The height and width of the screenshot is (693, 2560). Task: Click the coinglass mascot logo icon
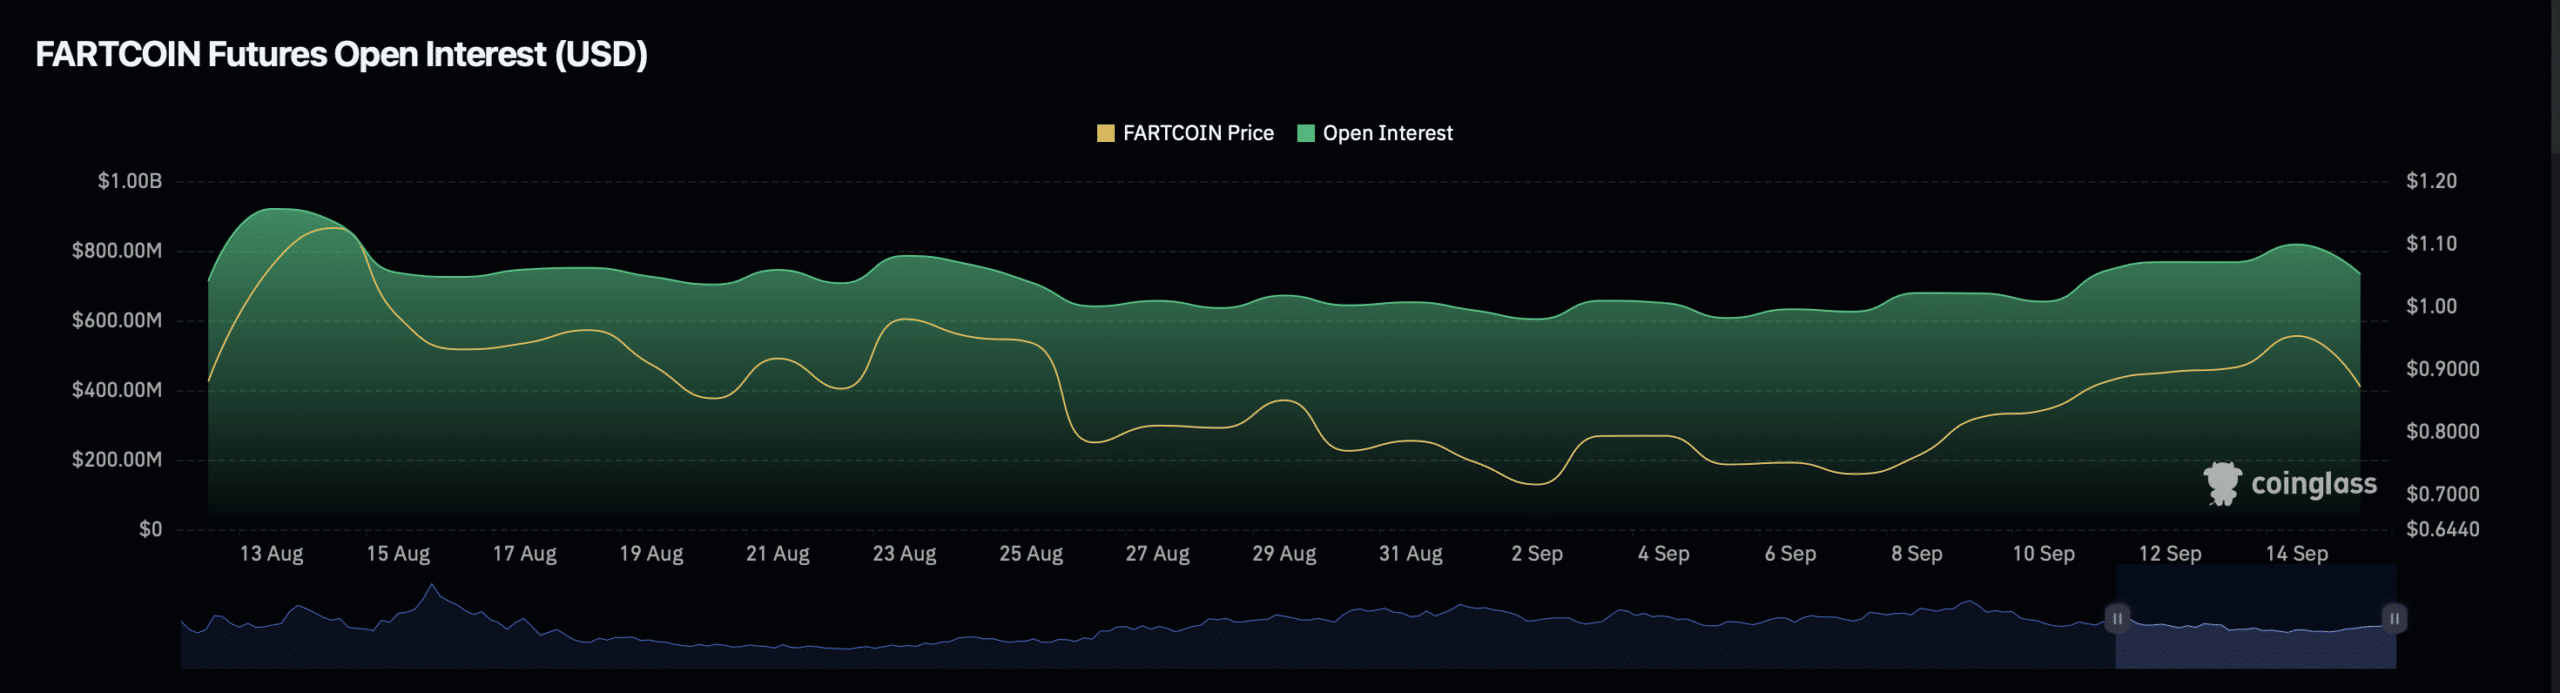(2222, 484)
